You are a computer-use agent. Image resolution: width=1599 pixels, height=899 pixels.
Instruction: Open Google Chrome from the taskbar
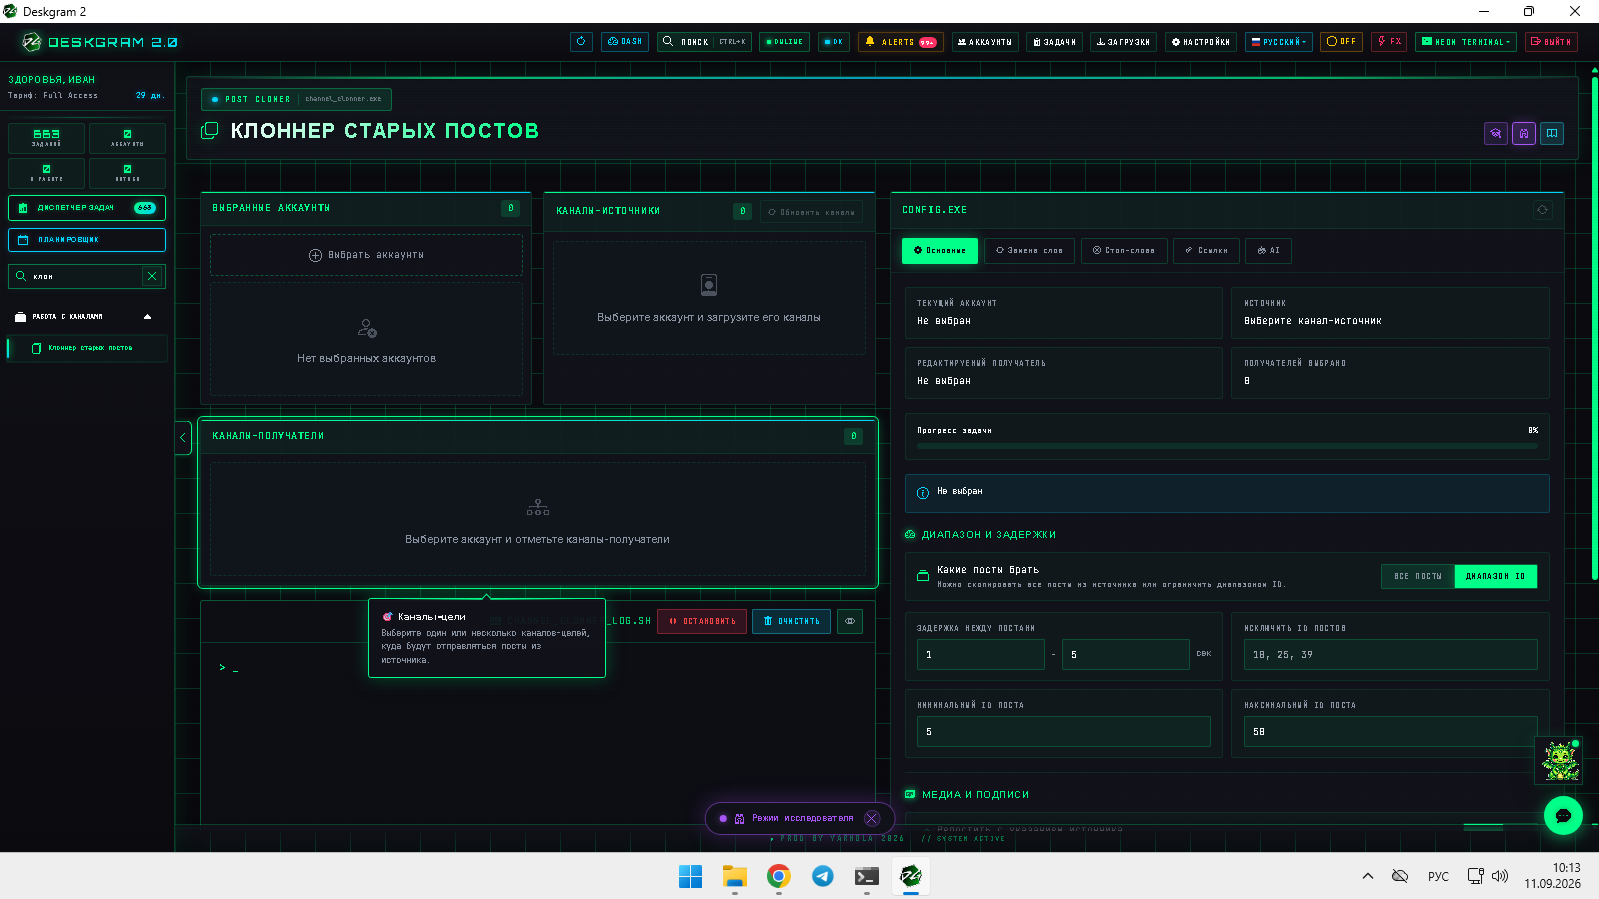(779, 876)
